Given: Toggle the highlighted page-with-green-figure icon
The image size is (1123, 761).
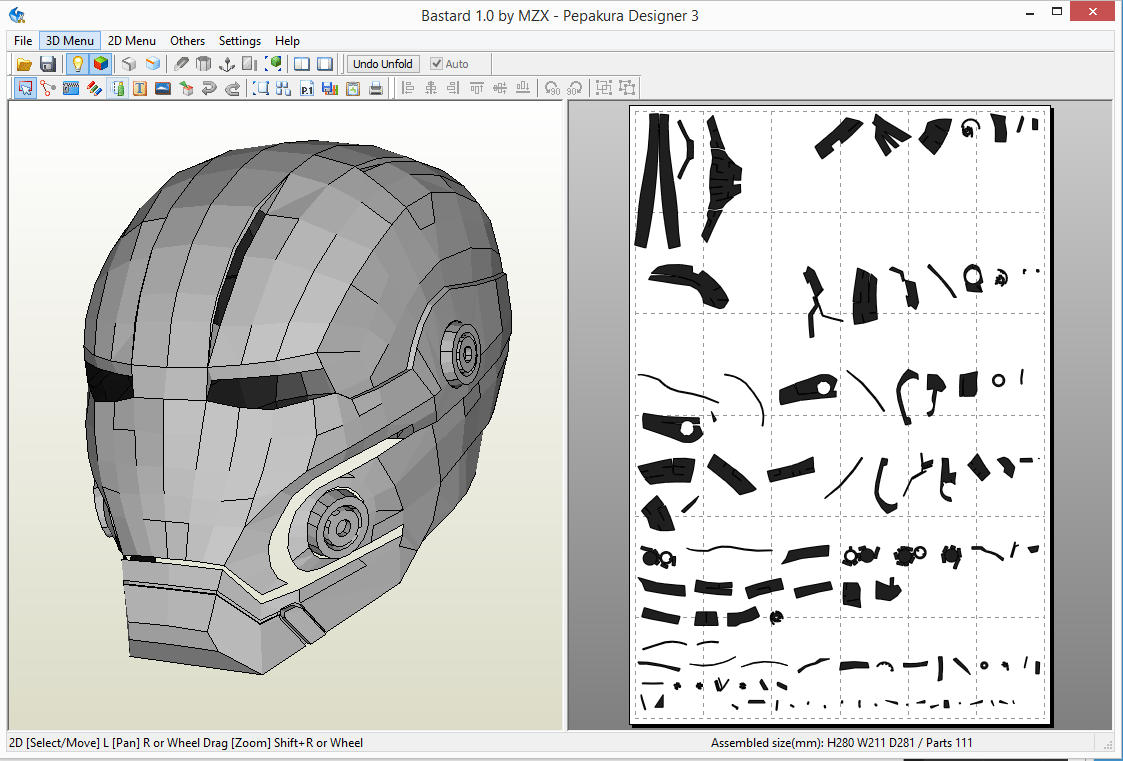Looking at the screenshot, I should click(x=118, y=88).
